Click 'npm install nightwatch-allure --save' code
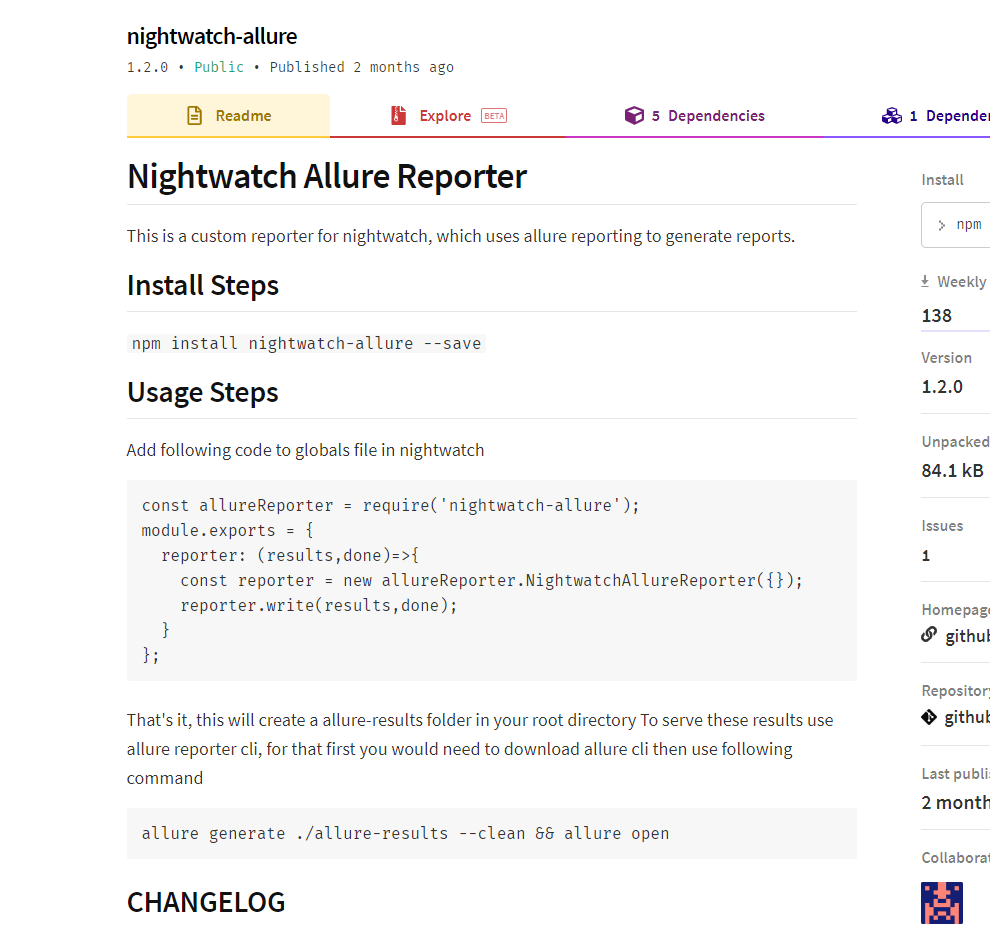 pyautogui.click(x=306, y=343)
